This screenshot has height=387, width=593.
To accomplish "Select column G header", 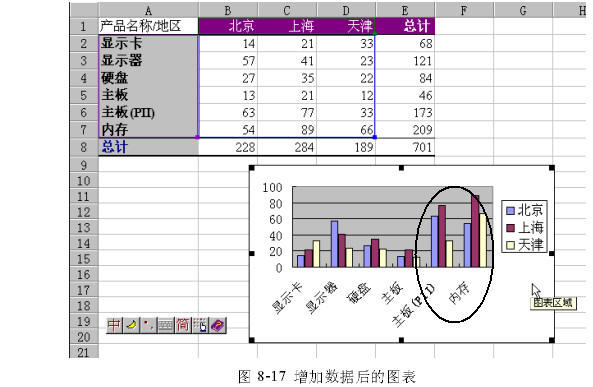I will 523,10.
